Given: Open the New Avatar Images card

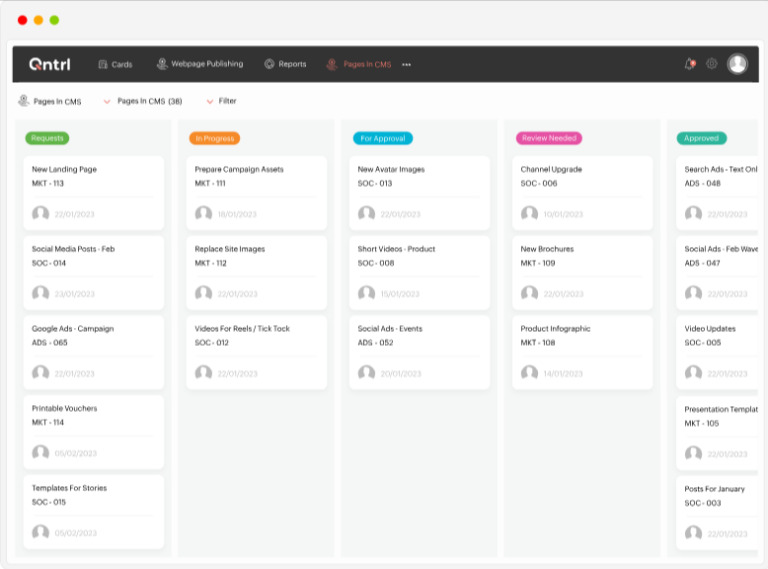Looking at the screenshot, I should pyautogui.click(x=420, y=193).
